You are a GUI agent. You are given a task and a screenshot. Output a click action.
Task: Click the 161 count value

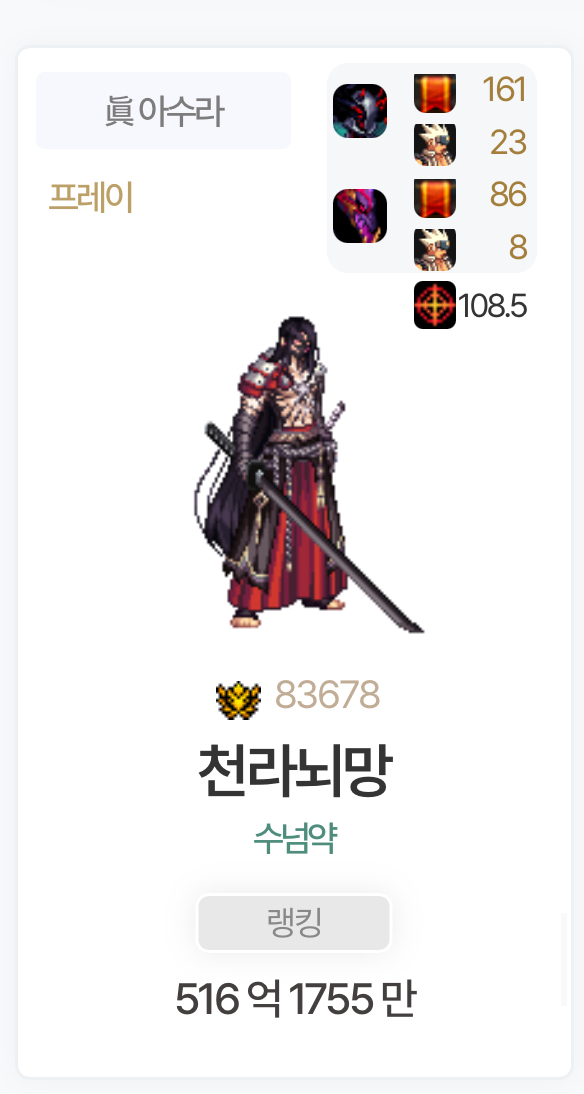504,91
